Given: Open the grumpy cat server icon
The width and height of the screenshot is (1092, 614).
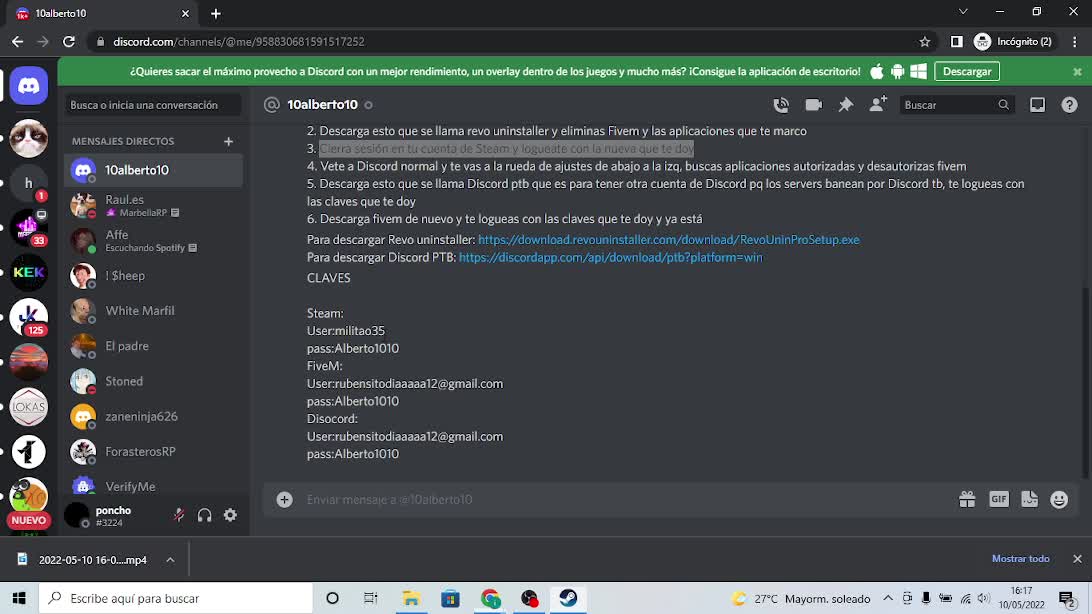Looking at the screenshot, I should click(x=29, y=138).
